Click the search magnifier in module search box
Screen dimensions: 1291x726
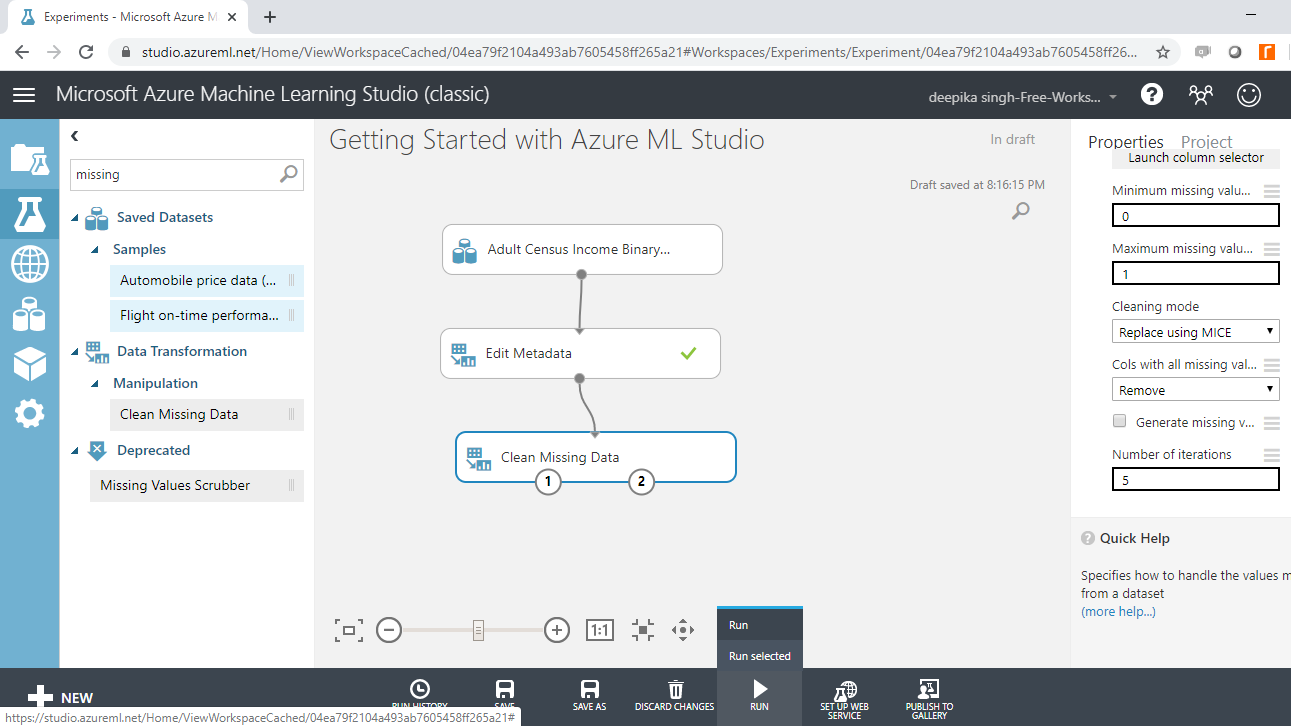pyautogui.click(x=288, y=174)
